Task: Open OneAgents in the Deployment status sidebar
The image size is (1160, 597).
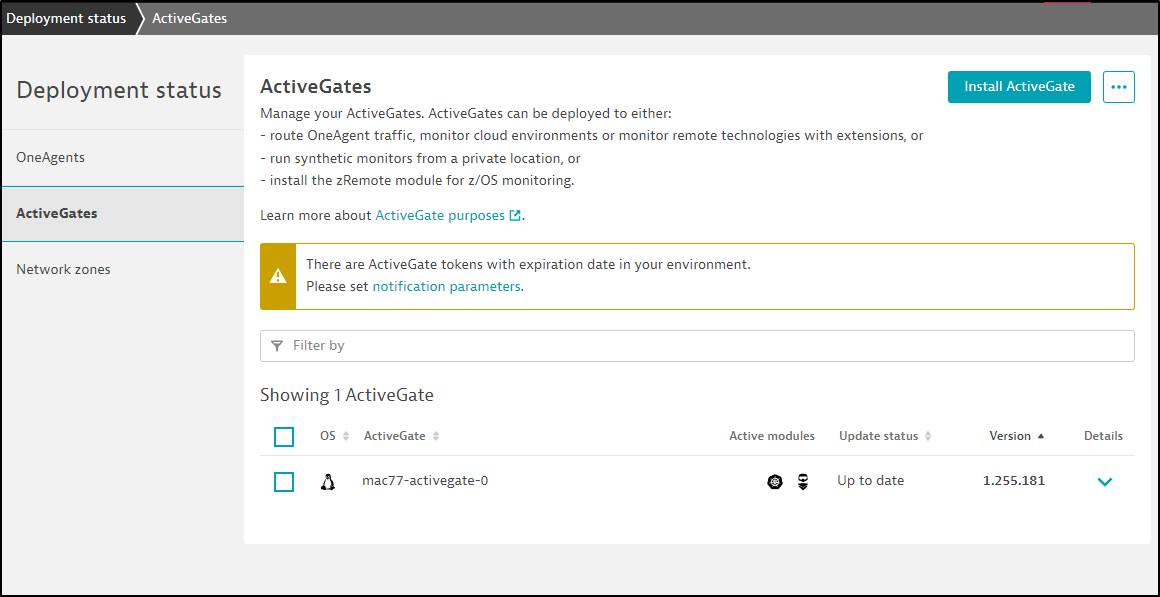Action: 123,158
